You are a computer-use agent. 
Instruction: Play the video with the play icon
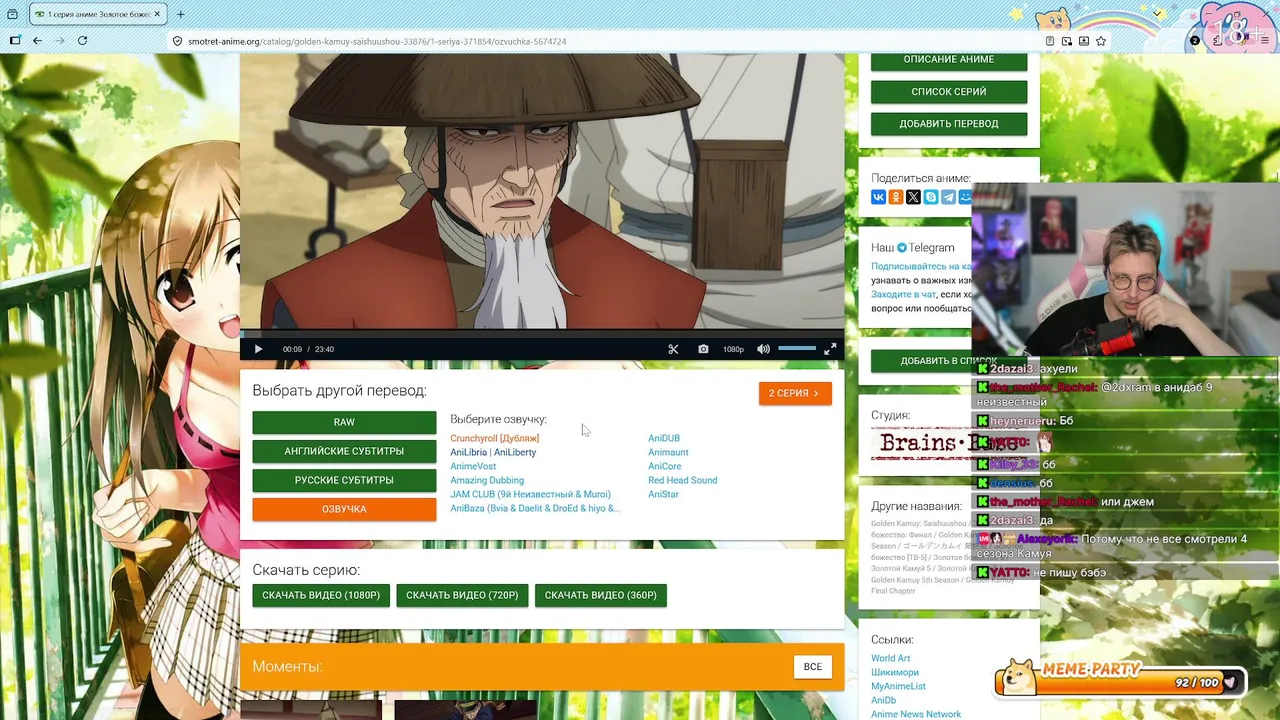pyautogui.click(x=258, y=349)
